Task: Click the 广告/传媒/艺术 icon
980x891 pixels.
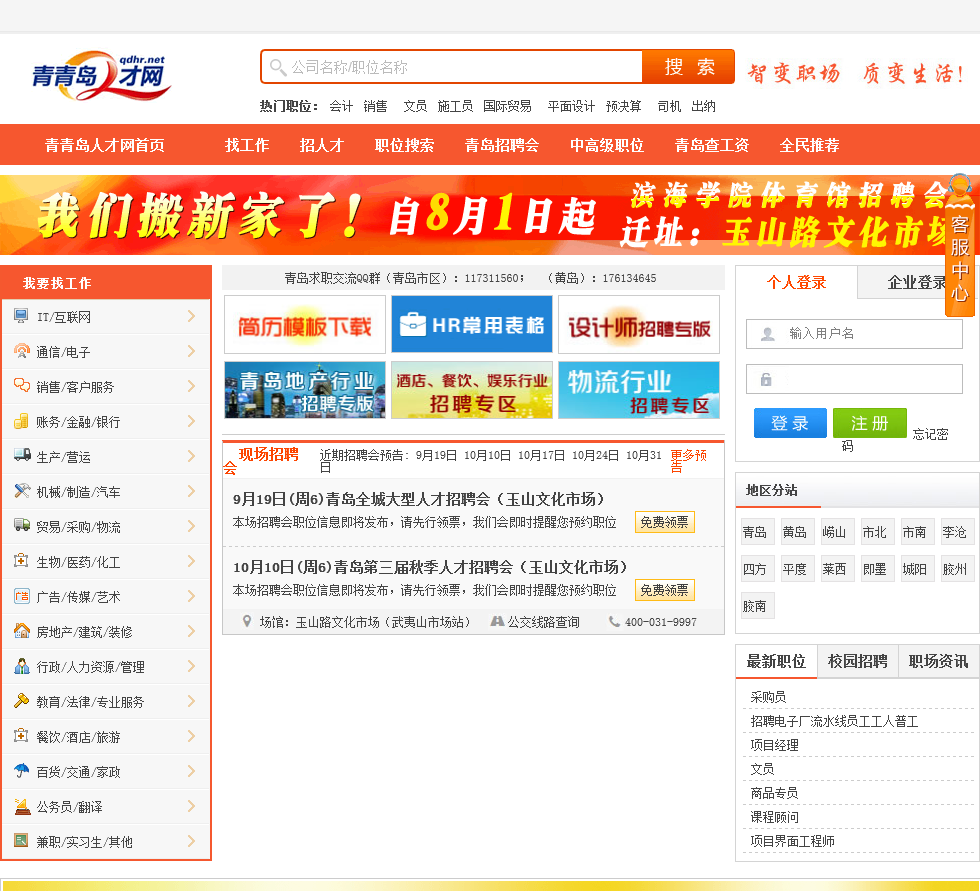Action: tap(21, 595)
